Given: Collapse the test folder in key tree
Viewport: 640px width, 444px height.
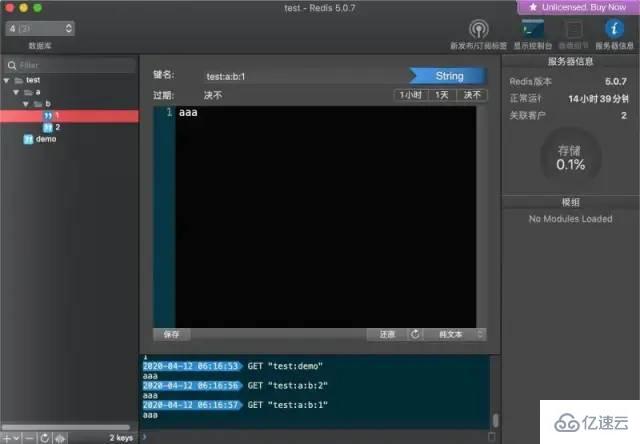Looking at the screenshot, I should click(x=7, y=80).
